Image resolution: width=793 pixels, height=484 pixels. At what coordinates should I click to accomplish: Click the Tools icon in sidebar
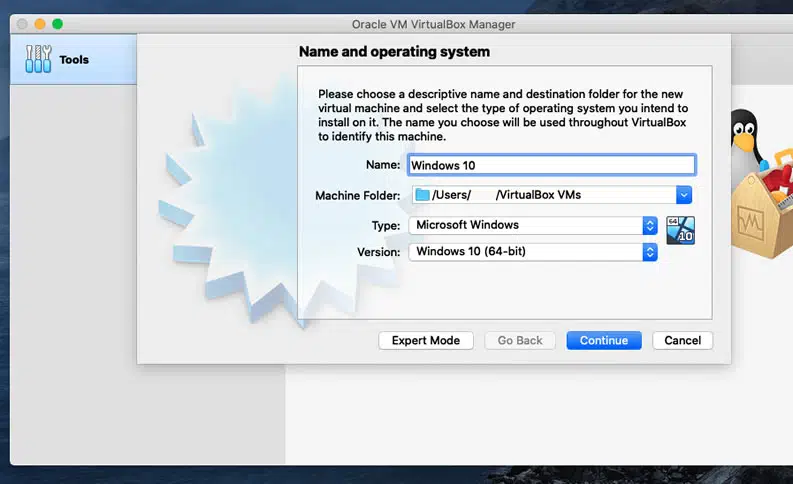(x=38, y=59)
